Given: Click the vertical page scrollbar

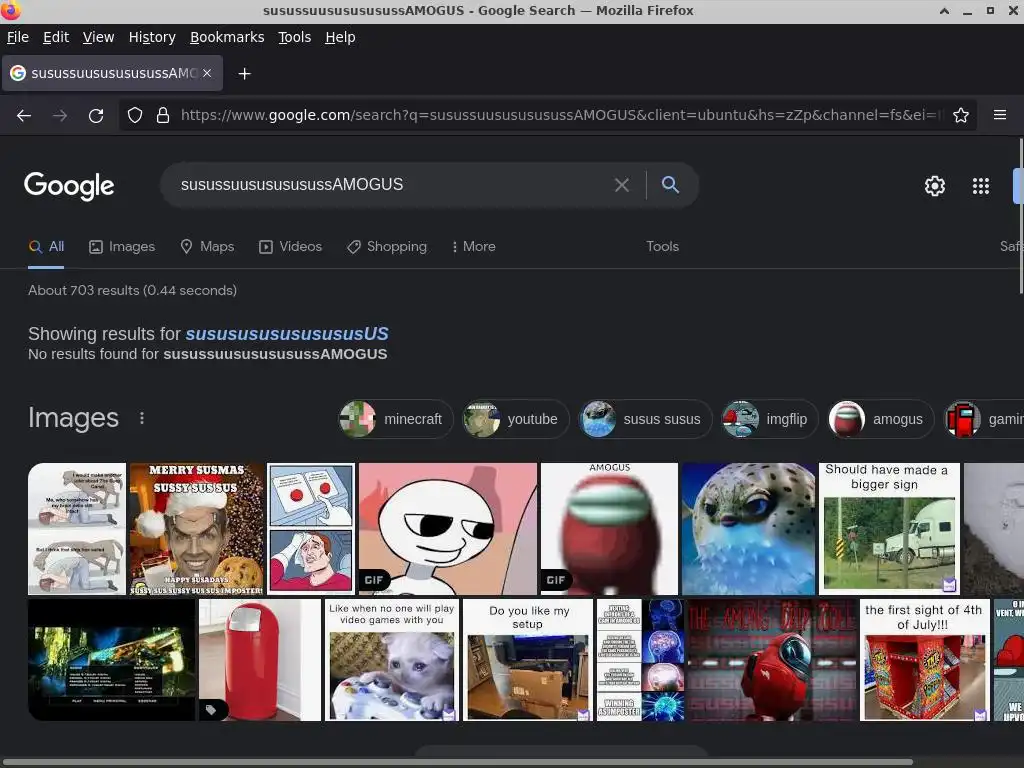Looking at the screenshot, I should 1021,216.
